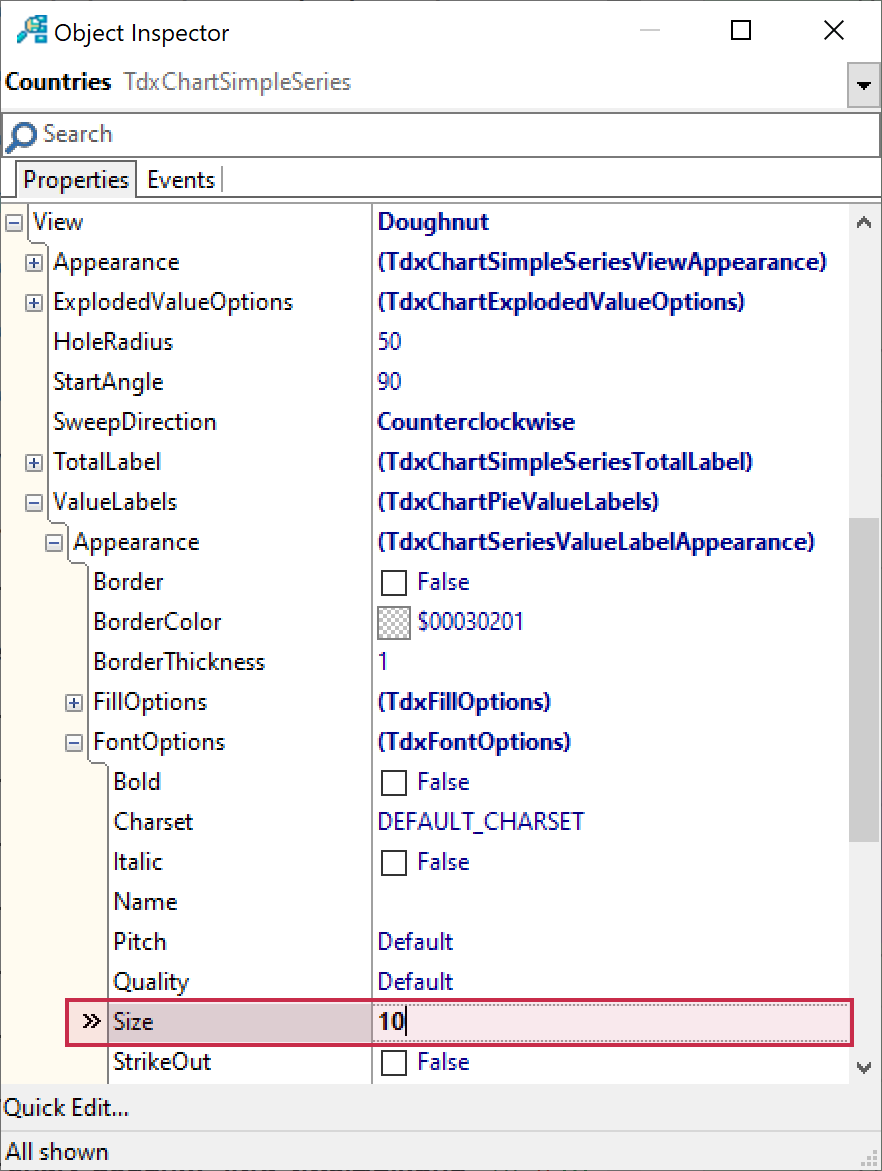The image size is (882, 1171).
Task: Click the scrollbar down arrow
Action: (864, 1067)
